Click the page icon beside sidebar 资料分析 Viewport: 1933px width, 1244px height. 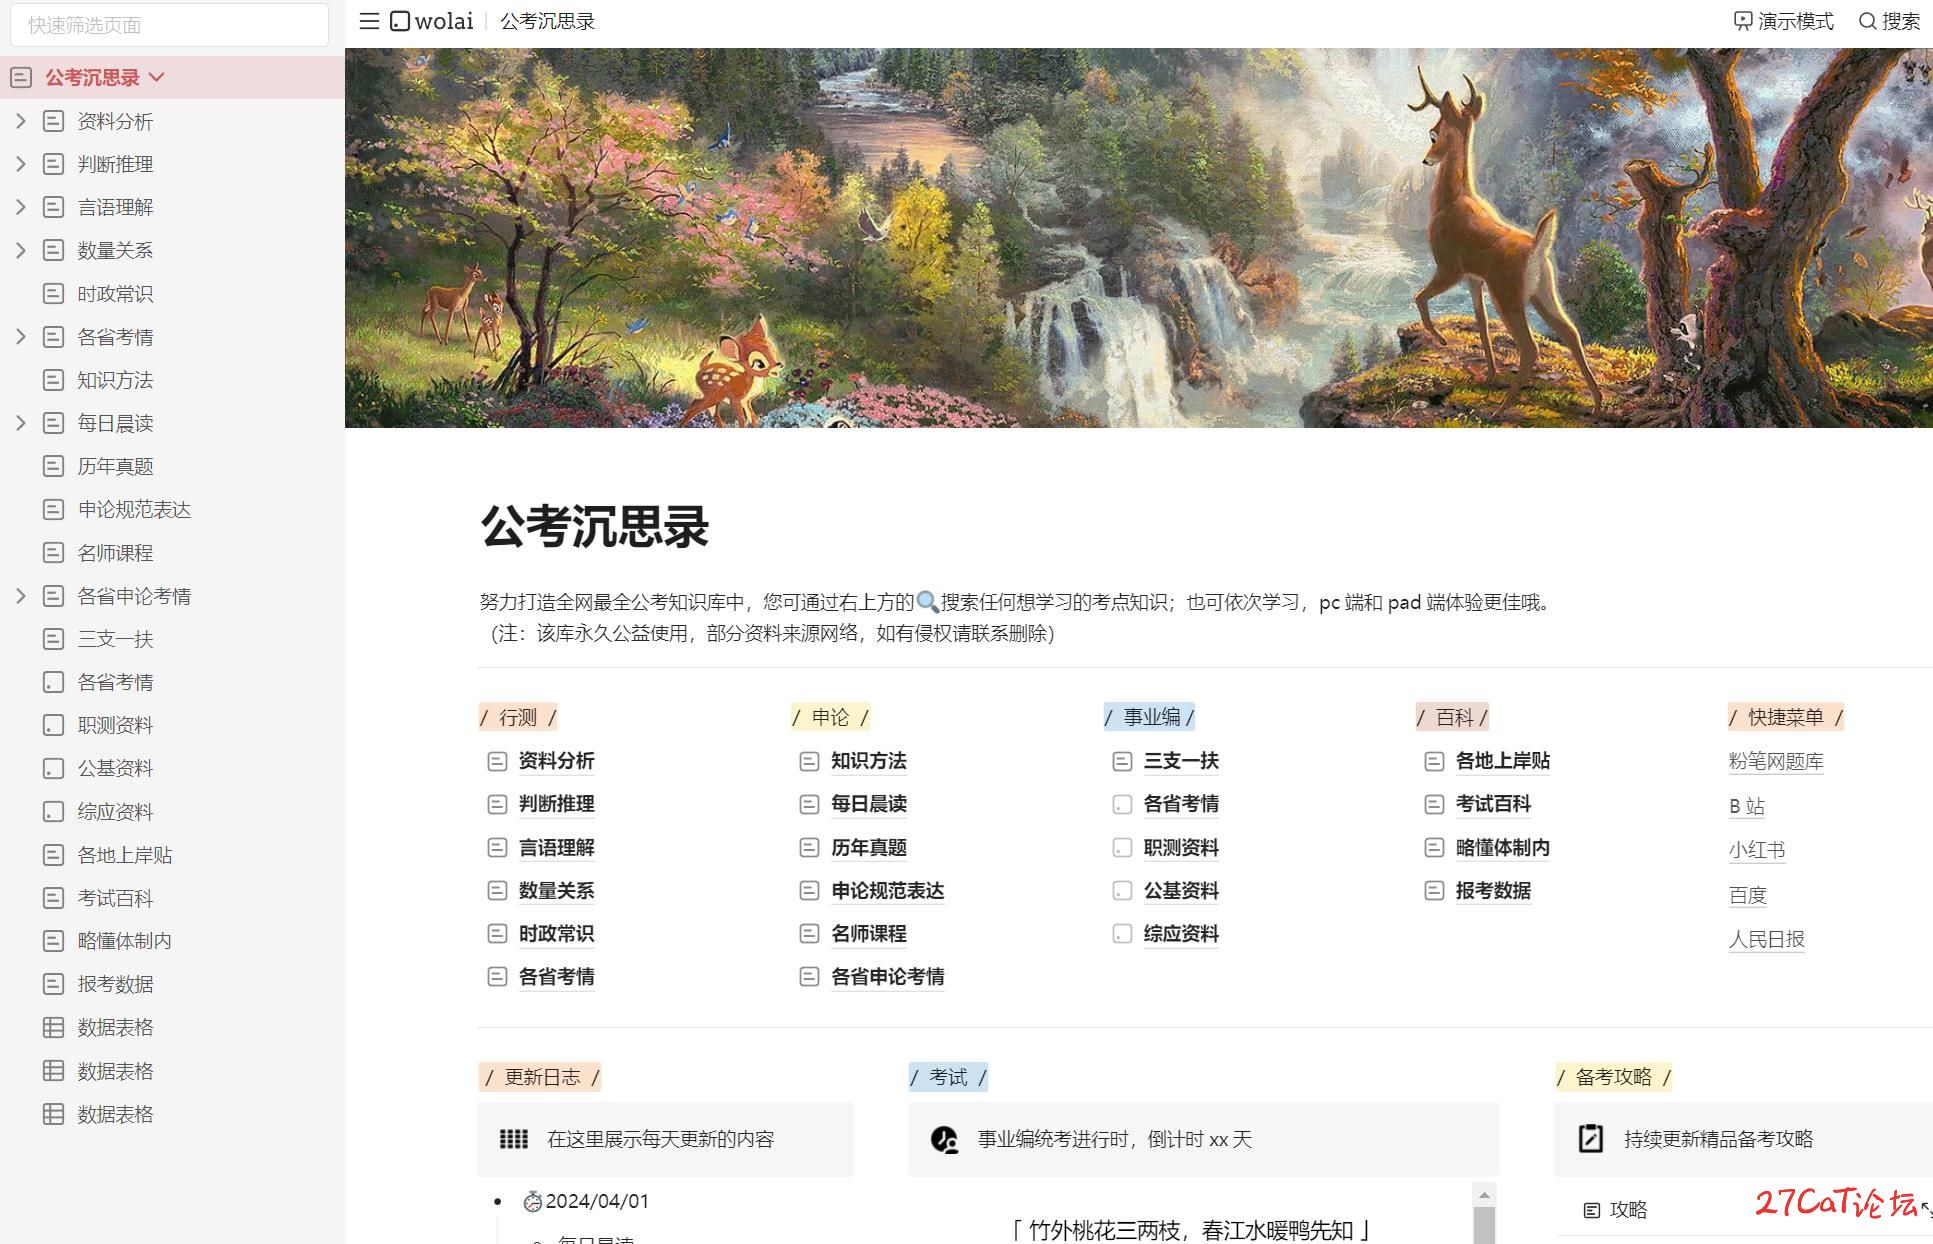tap(54, 121)
